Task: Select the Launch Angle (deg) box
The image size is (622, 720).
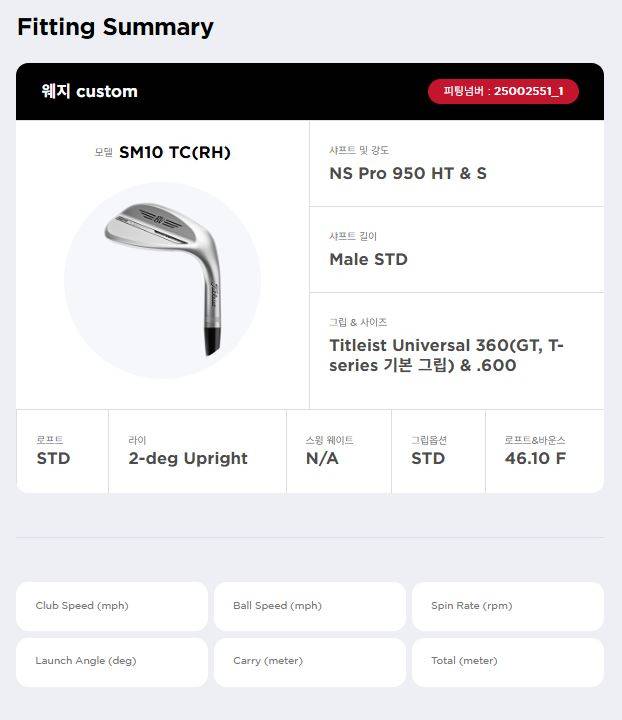Action: point(112,661)
